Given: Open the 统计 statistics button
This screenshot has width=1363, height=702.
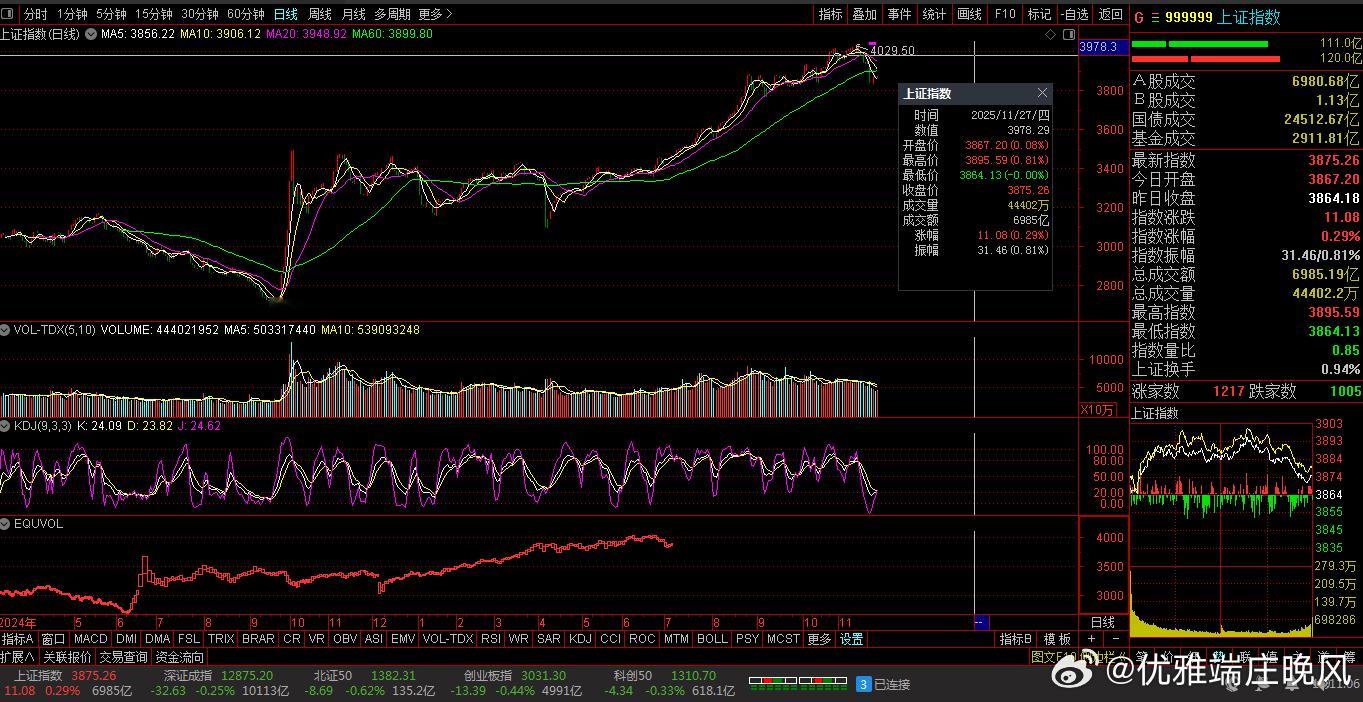Looking at the screenshot, I should pyautogui.click(x=934, y=14).
